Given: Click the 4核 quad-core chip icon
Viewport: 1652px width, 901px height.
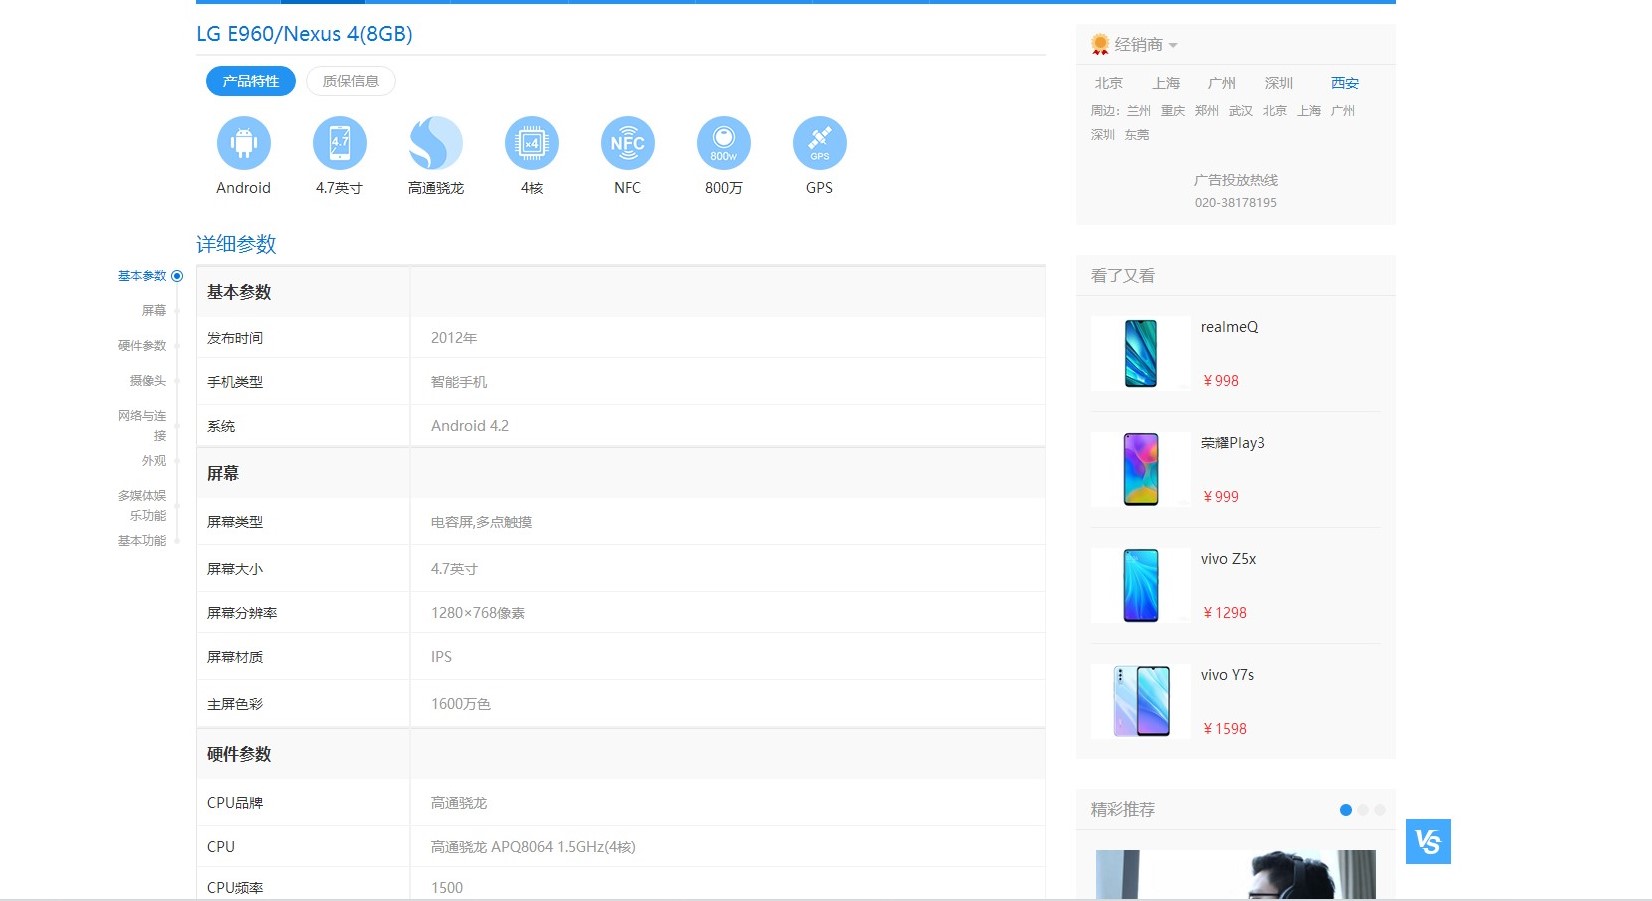Looking at the screenshot, I should pyautogui.click(x=531, y=143).
